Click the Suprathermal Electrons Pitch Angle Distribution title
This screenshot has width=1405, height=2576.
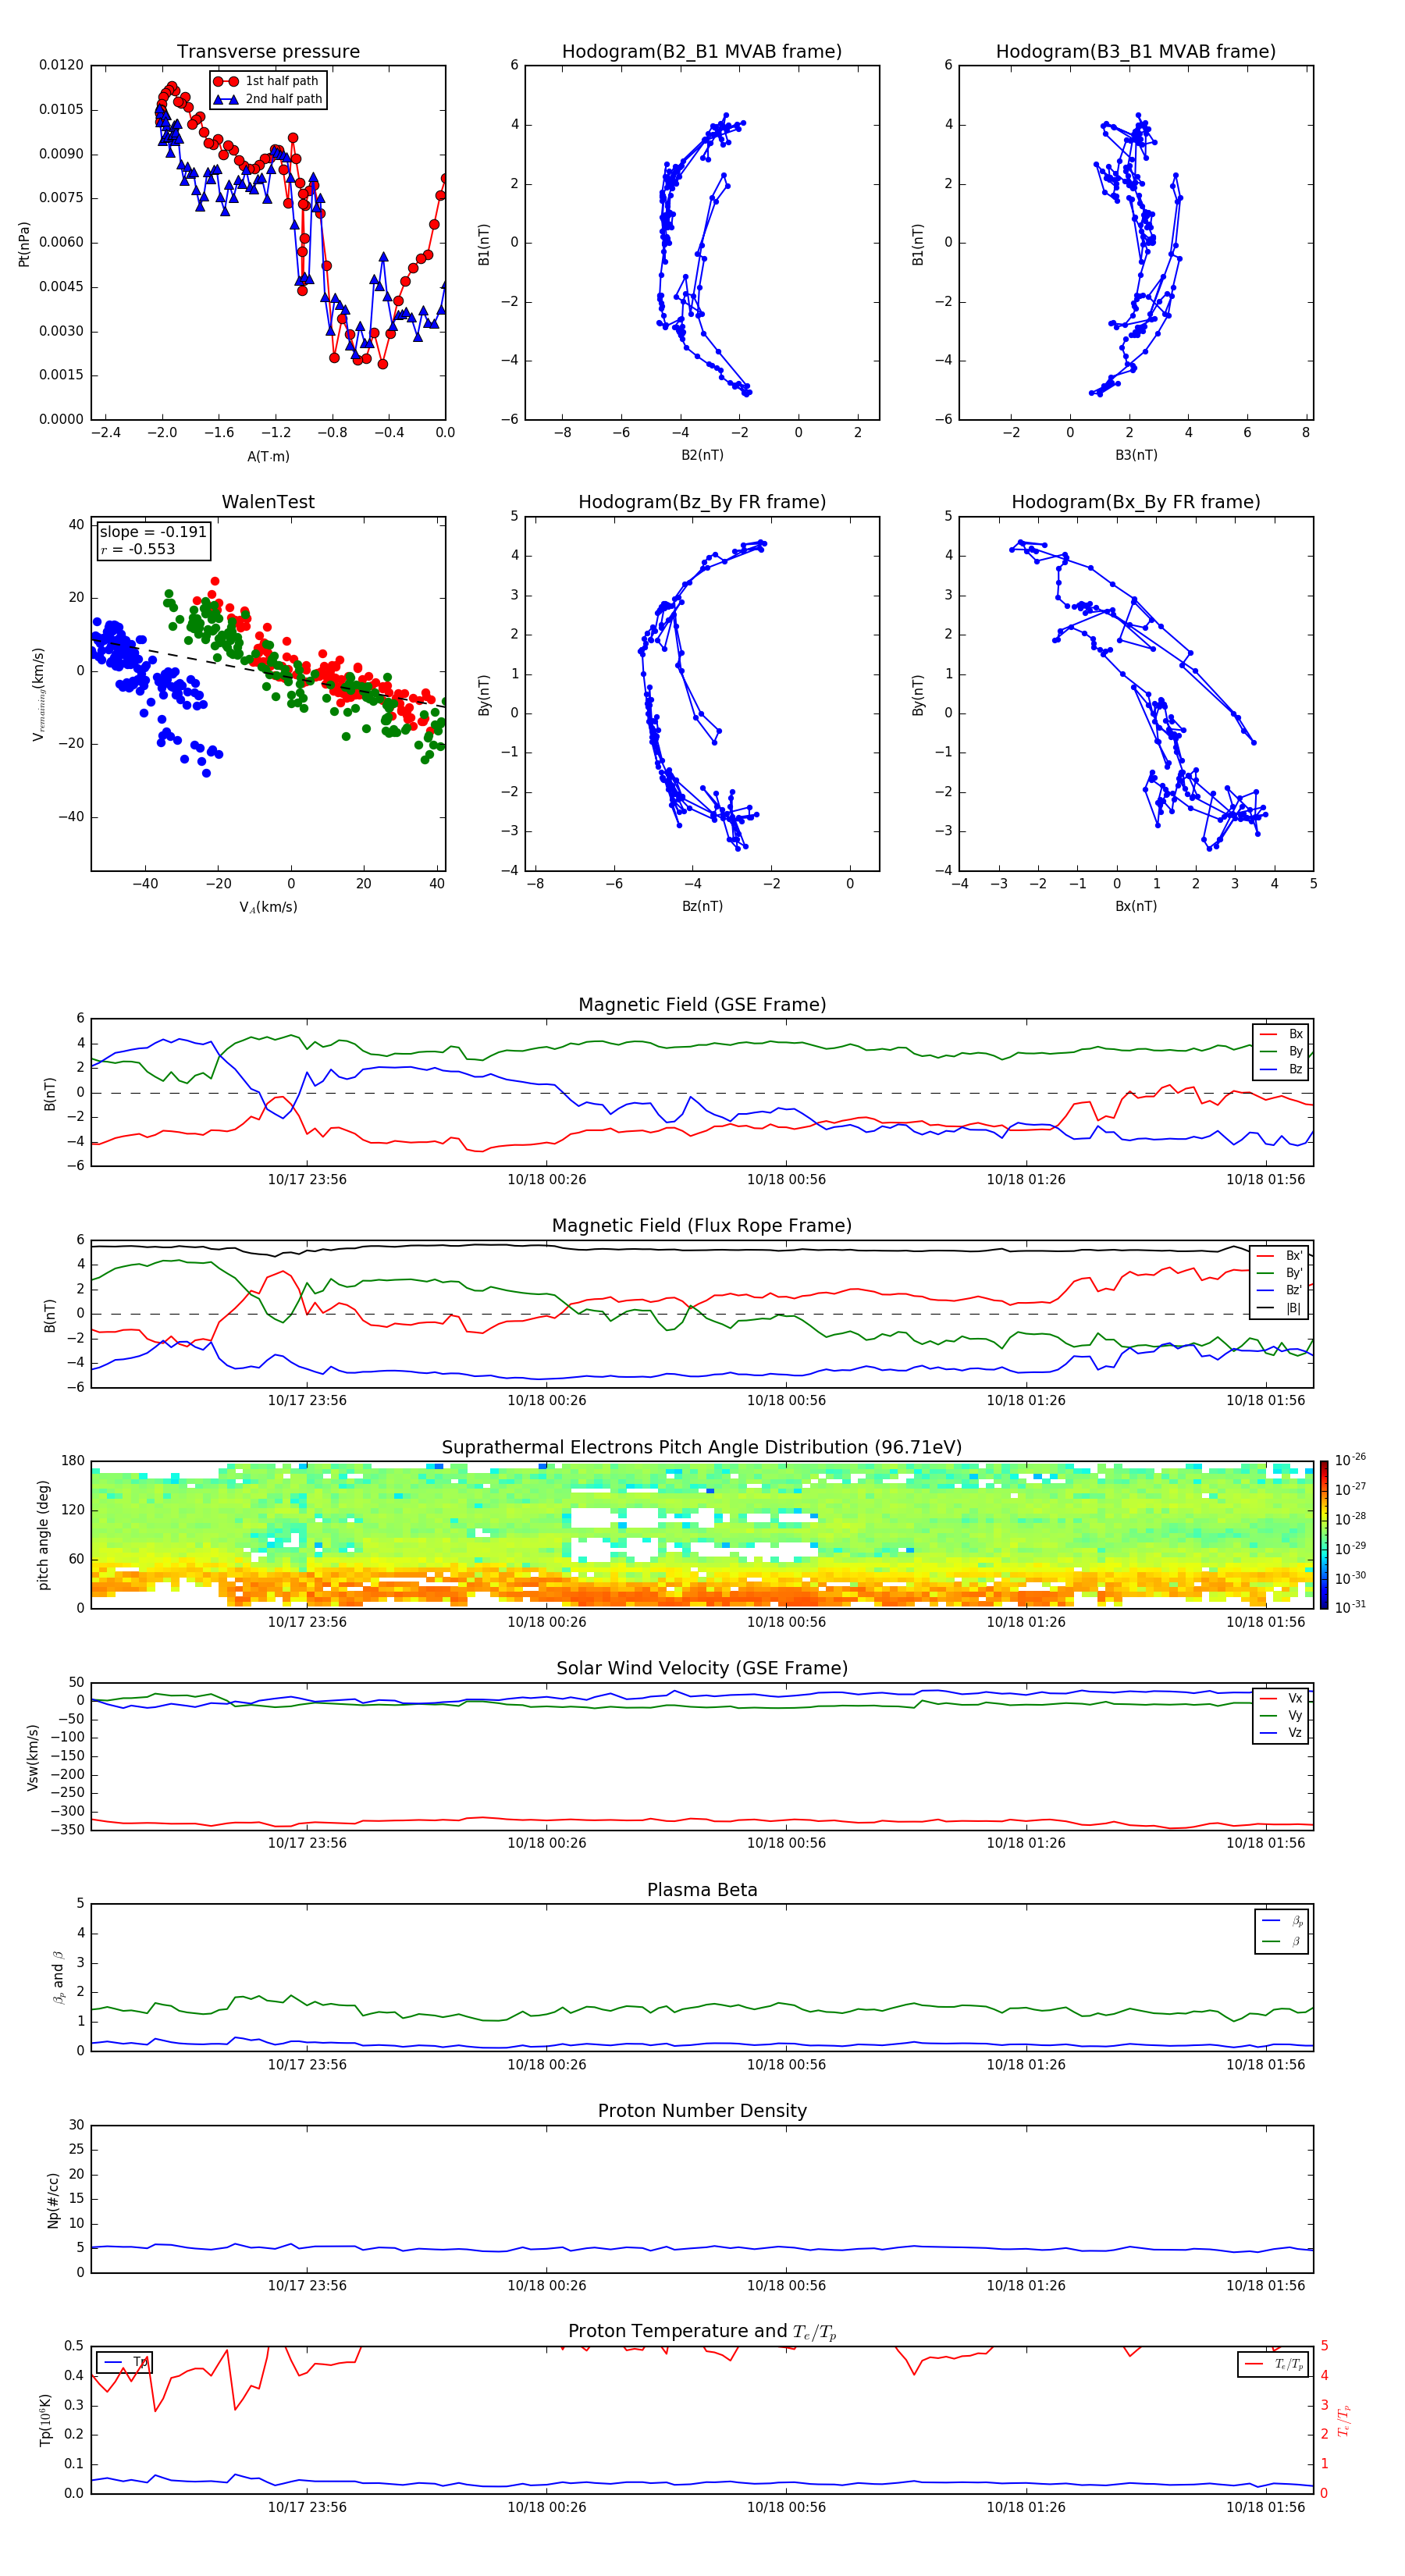coord(702,1448)
